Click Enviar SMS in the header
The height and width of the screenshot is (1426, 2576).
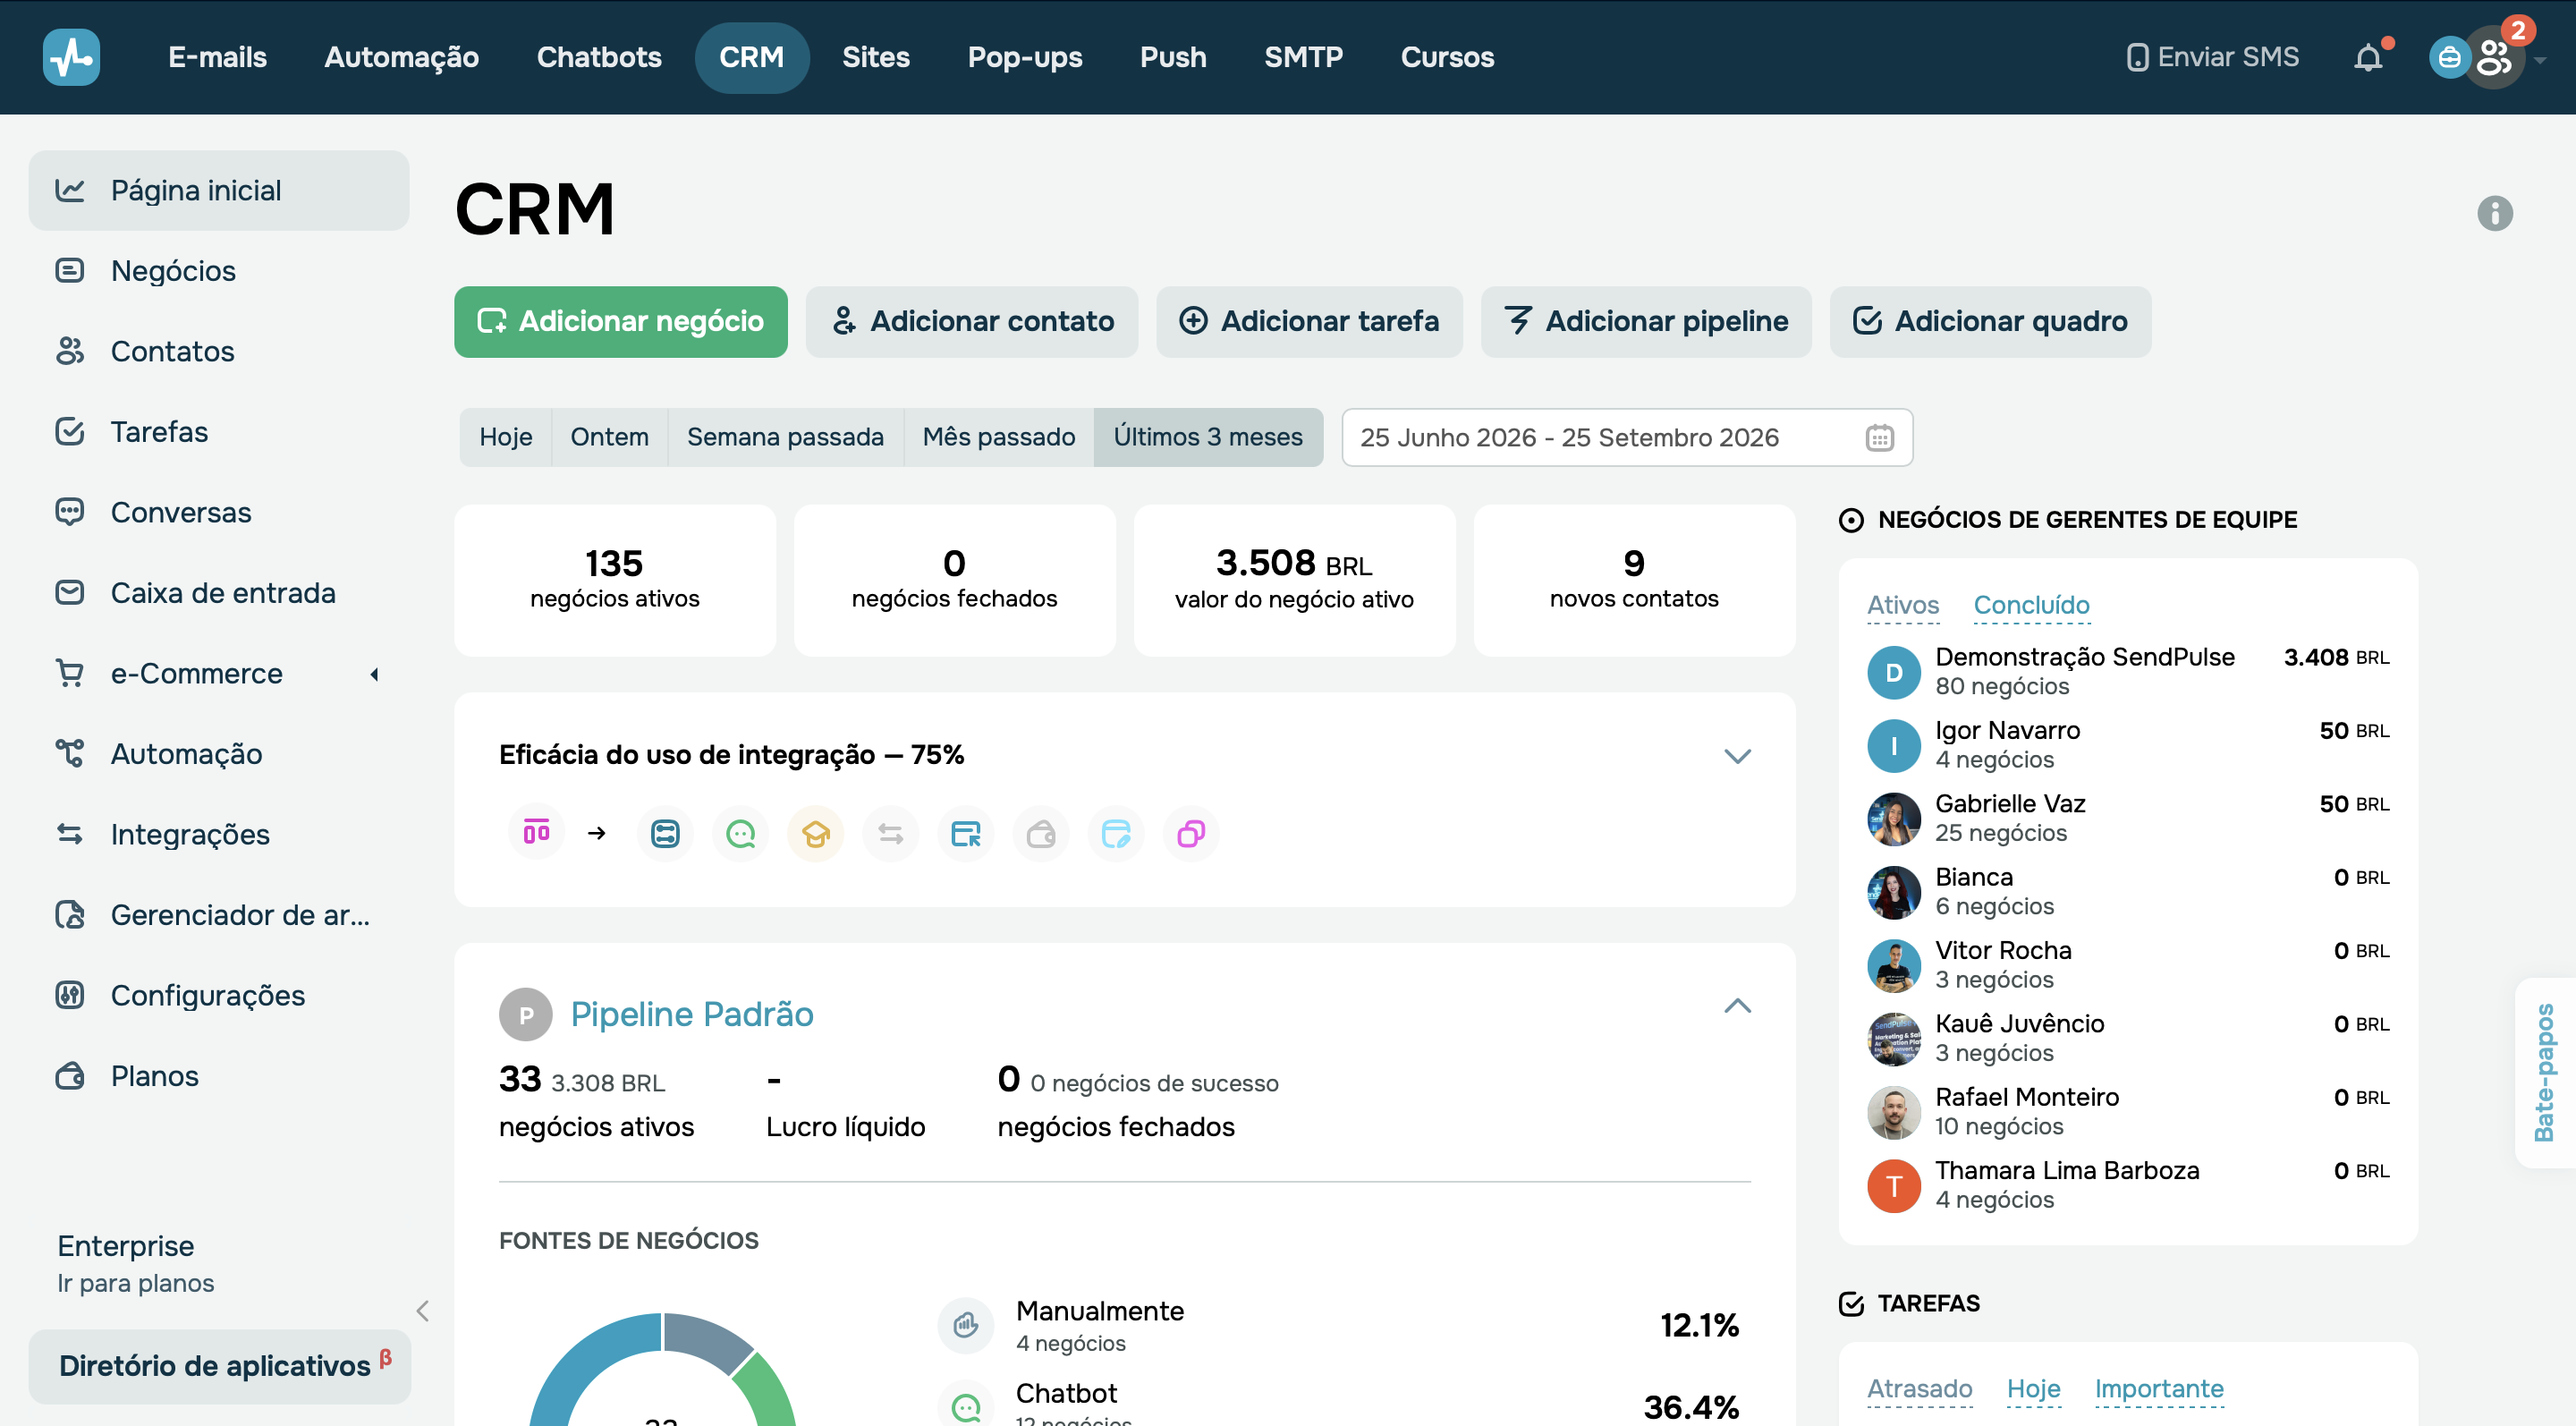pos(2213,57)
